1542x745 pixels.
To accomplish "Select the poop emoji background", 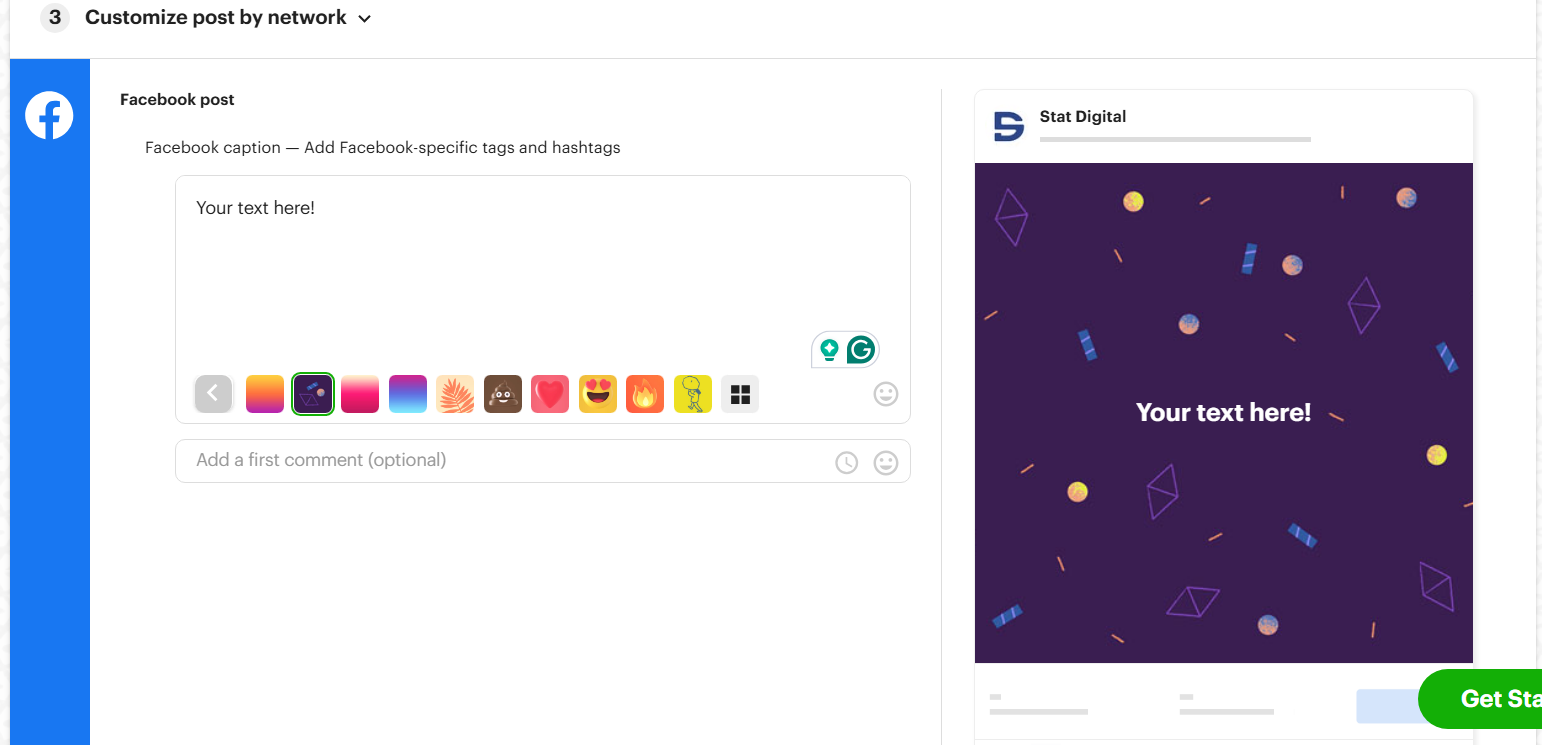I will [x=503, y=394].
